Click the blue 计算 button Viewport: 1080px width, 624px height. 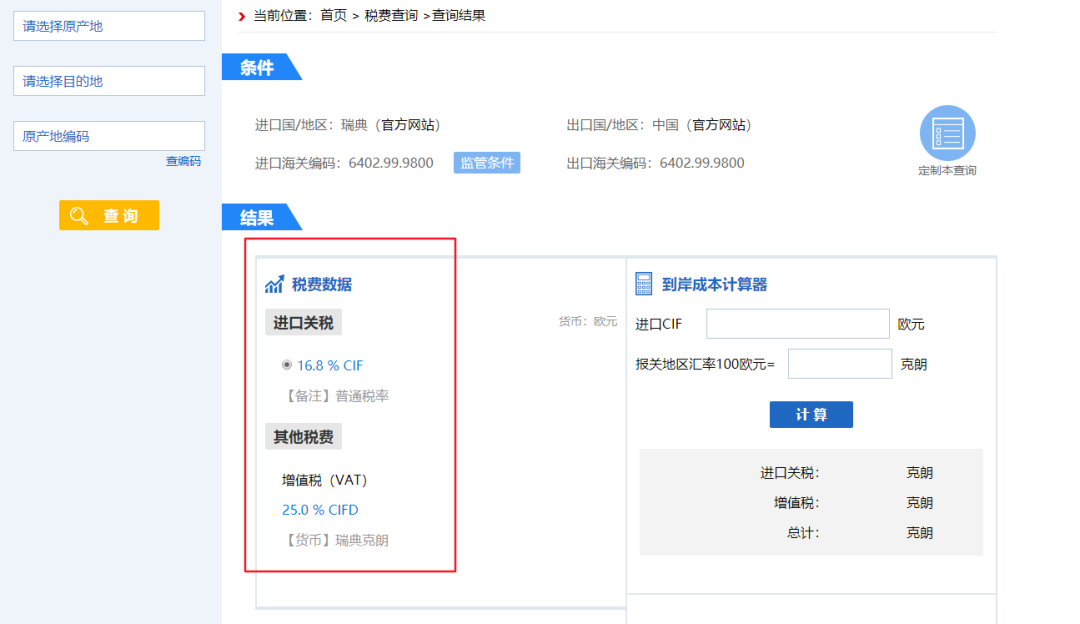pyautogui.click(x=811, y=415)
